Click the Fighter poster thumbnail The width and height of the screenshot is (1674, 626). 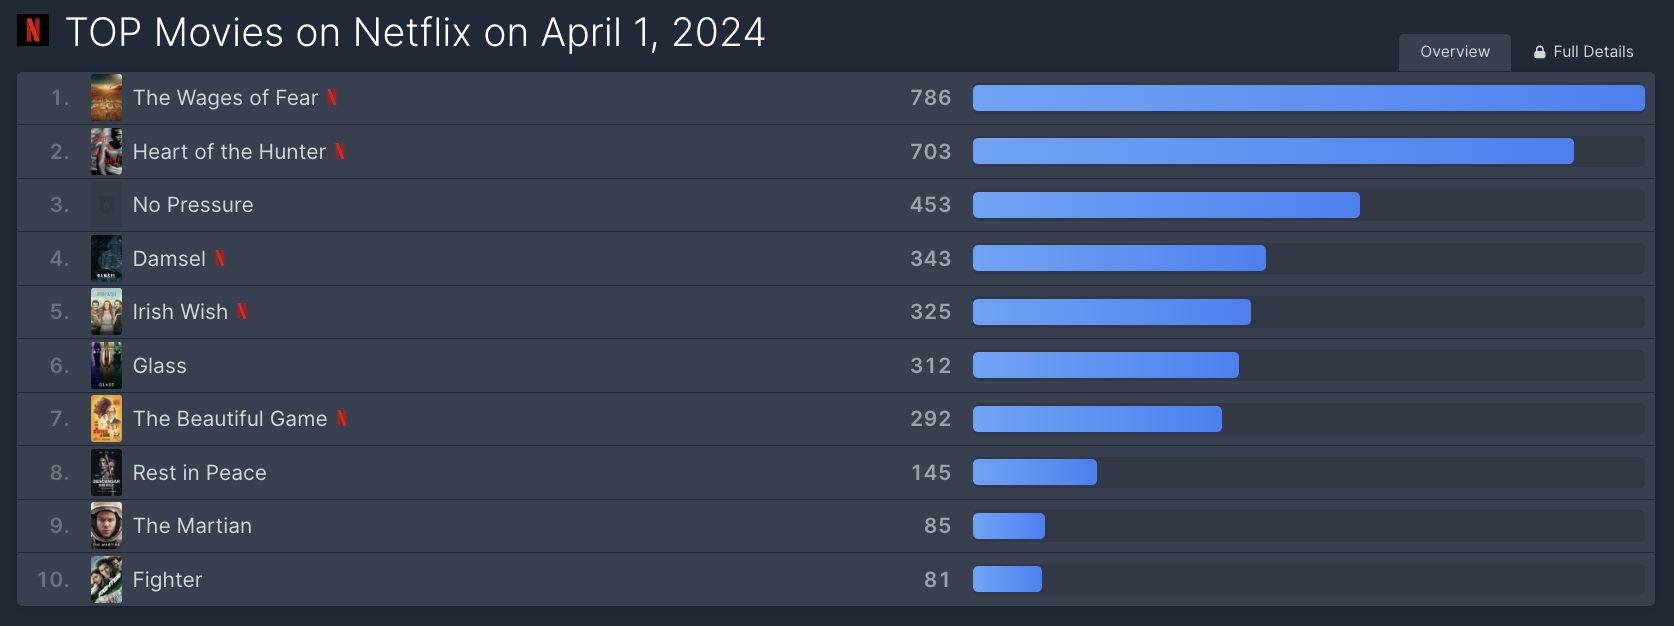coord(107,580)
